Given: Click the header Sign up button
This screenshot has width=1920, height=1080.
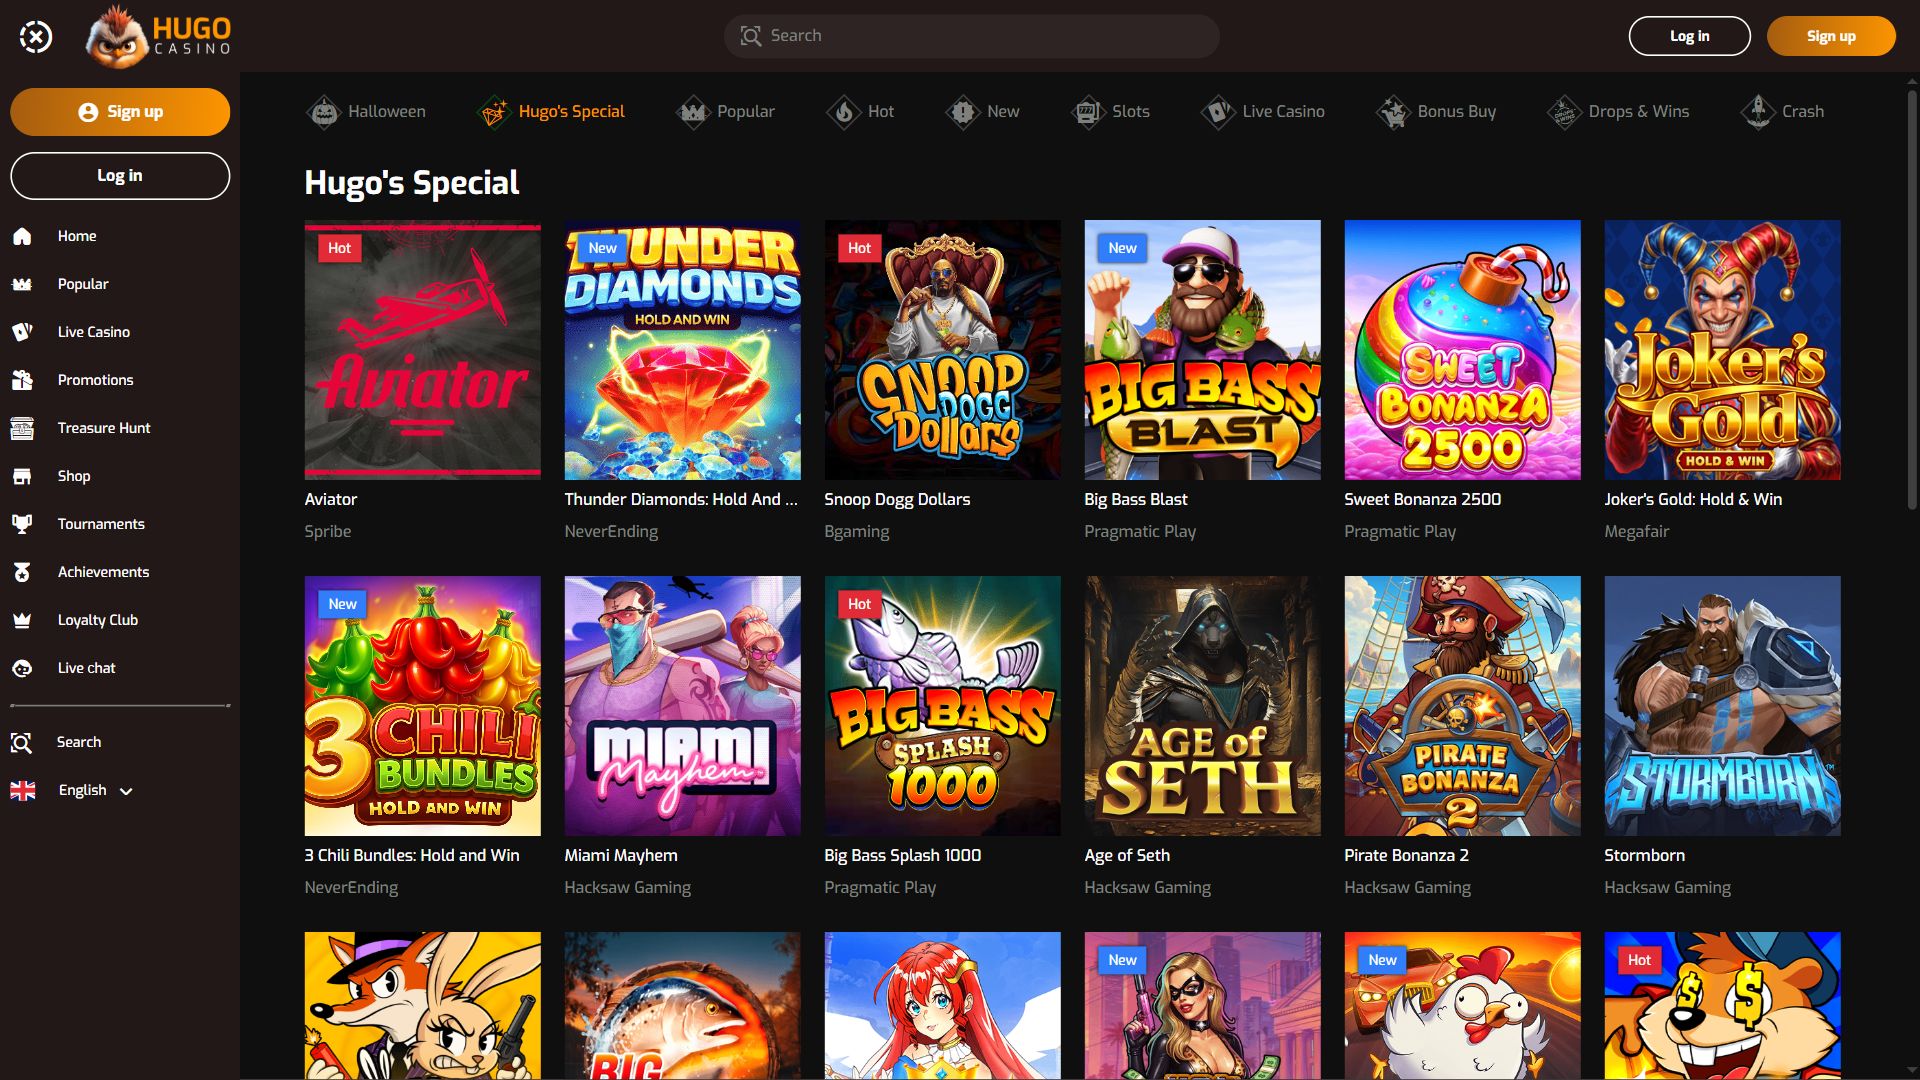Looking at the screenshot, I should 1831,36.
